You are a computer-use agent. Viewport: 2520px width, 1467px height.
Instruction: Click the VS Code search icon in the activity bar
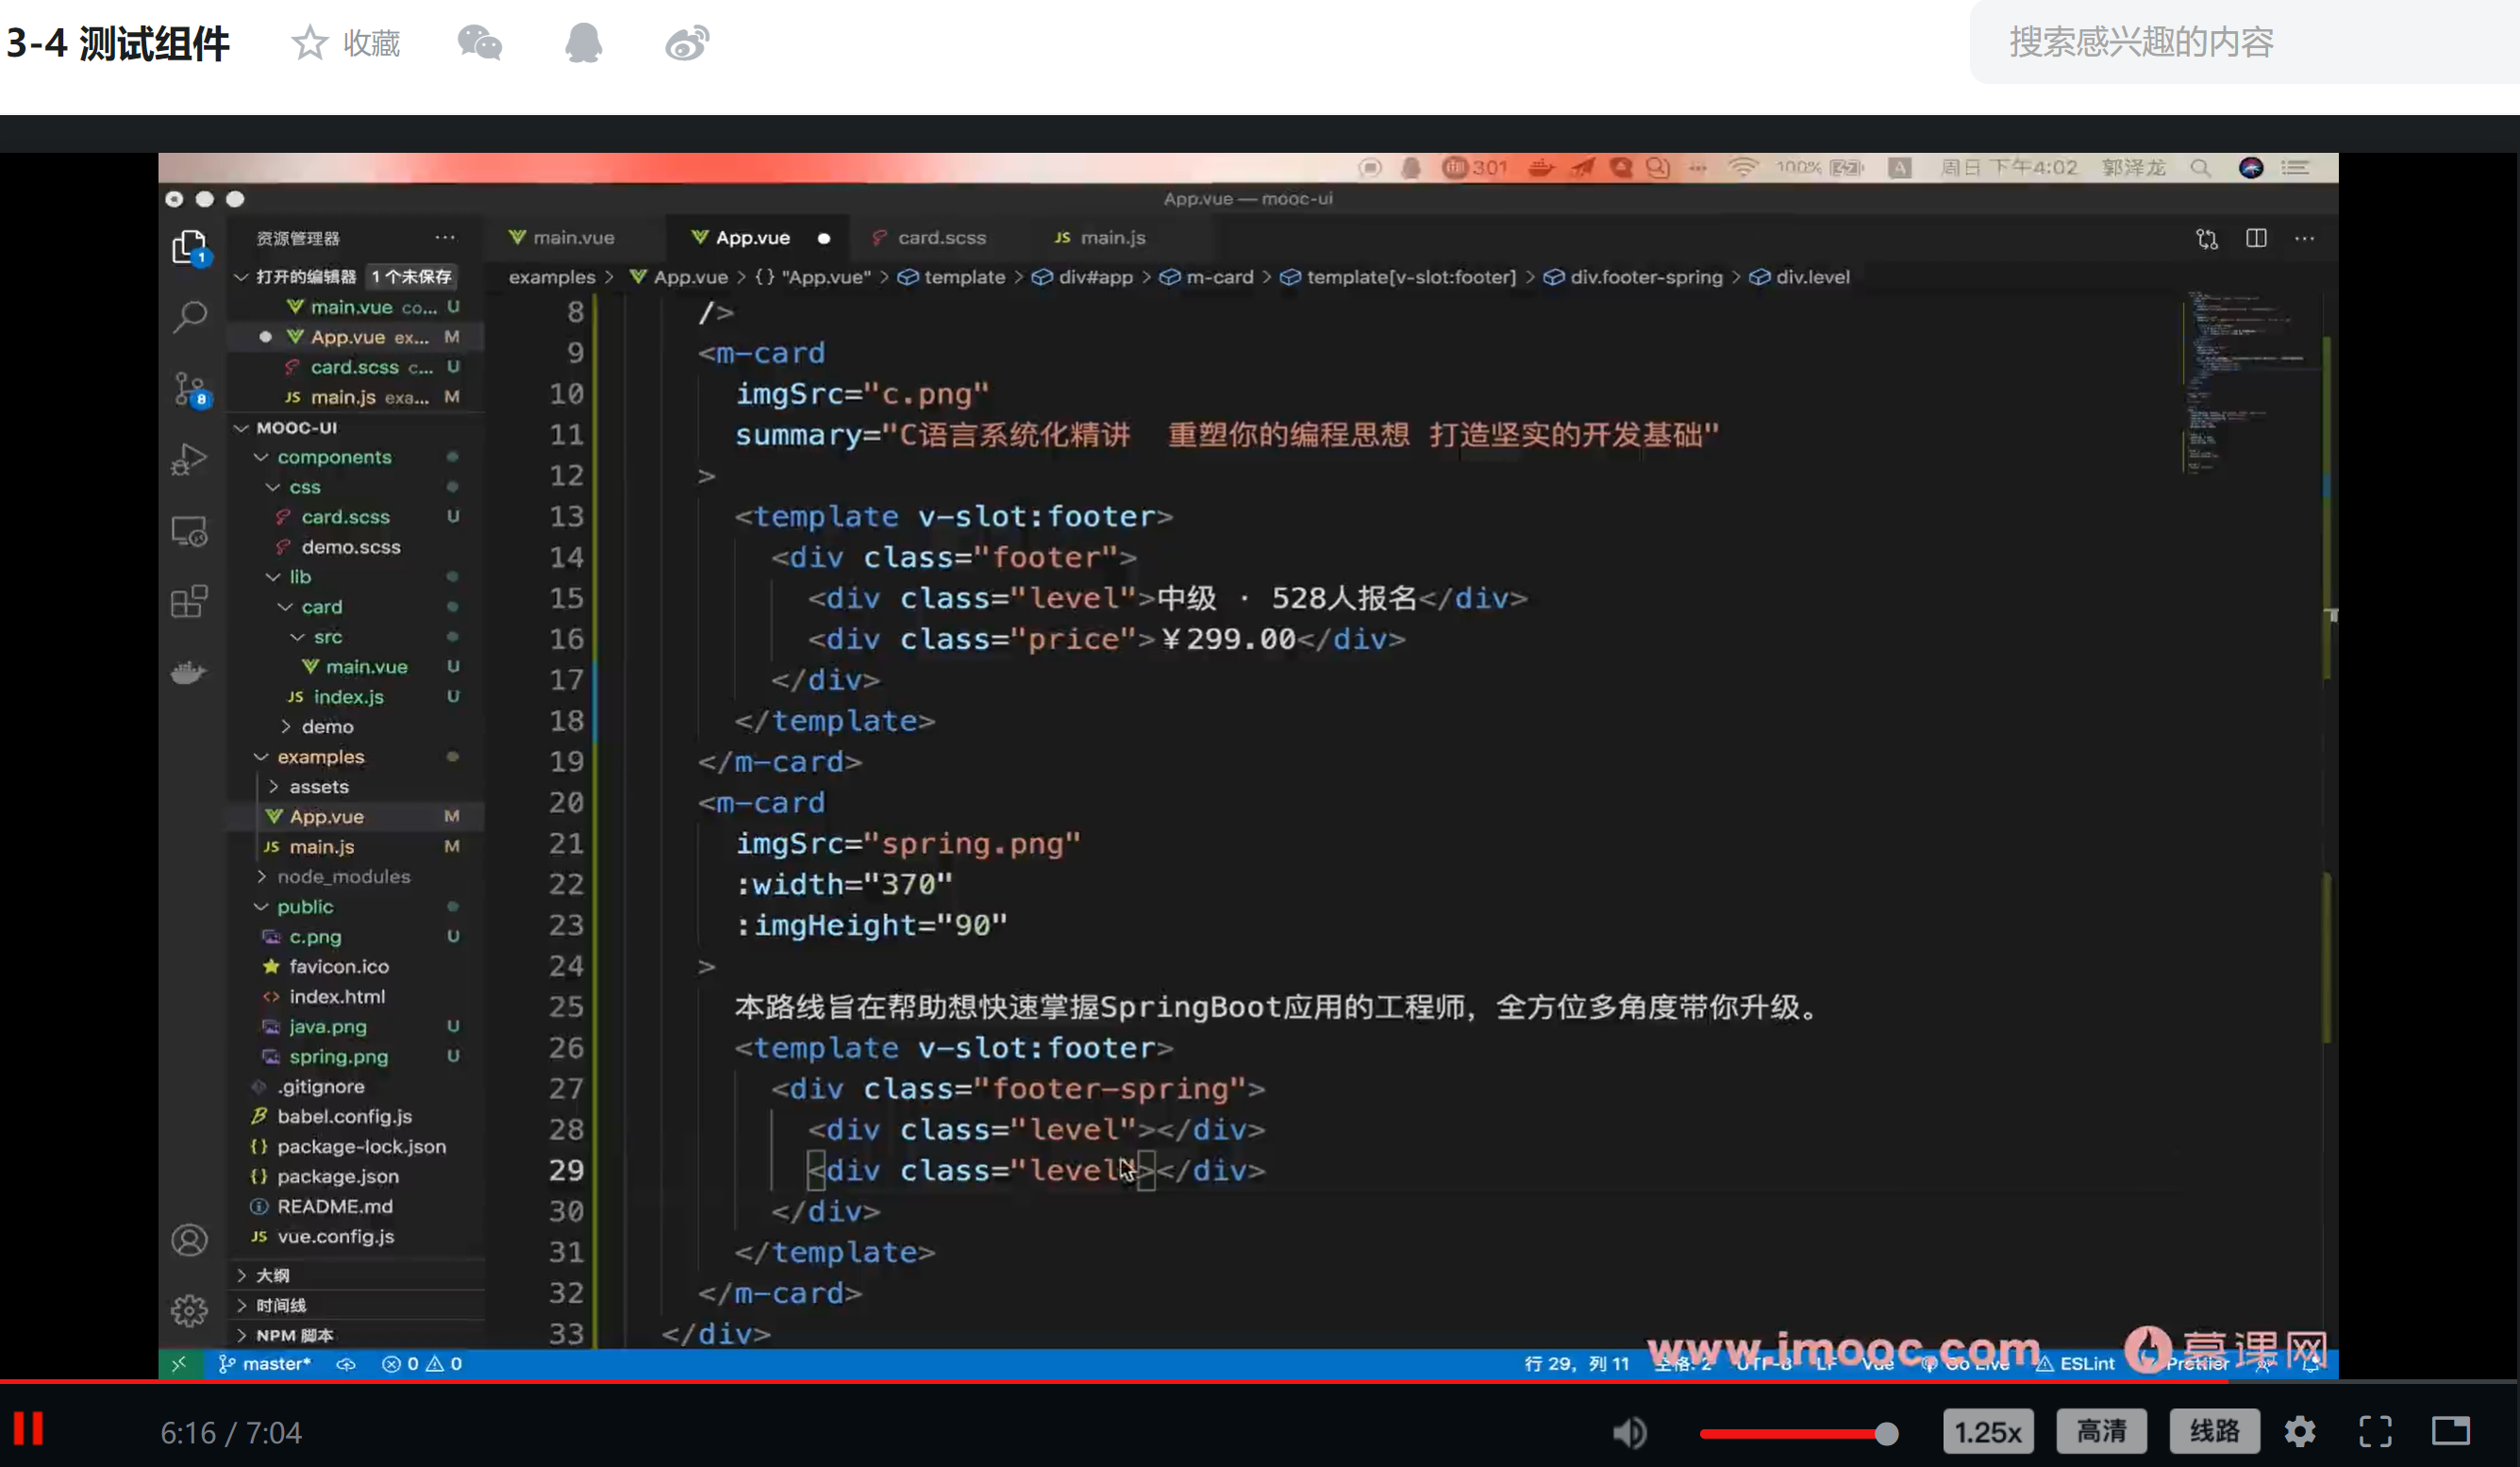(x=189, y=318)
